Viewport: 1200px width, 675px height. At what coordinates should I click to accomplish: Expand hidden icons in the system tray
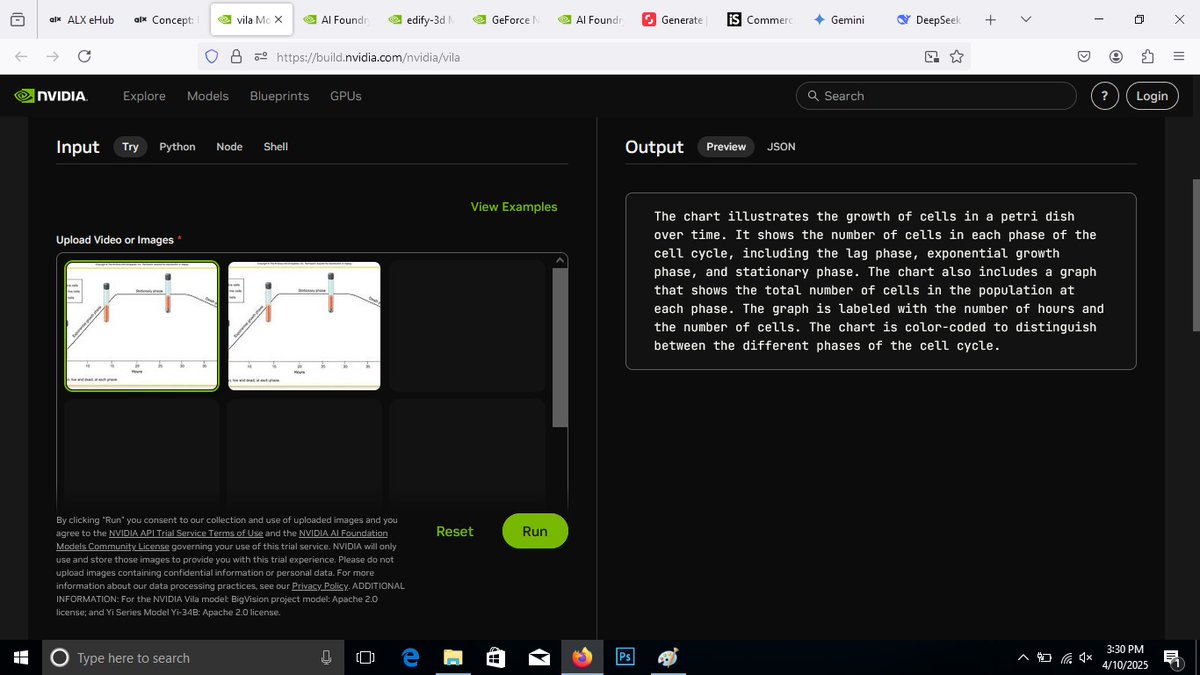point(1023,657)
